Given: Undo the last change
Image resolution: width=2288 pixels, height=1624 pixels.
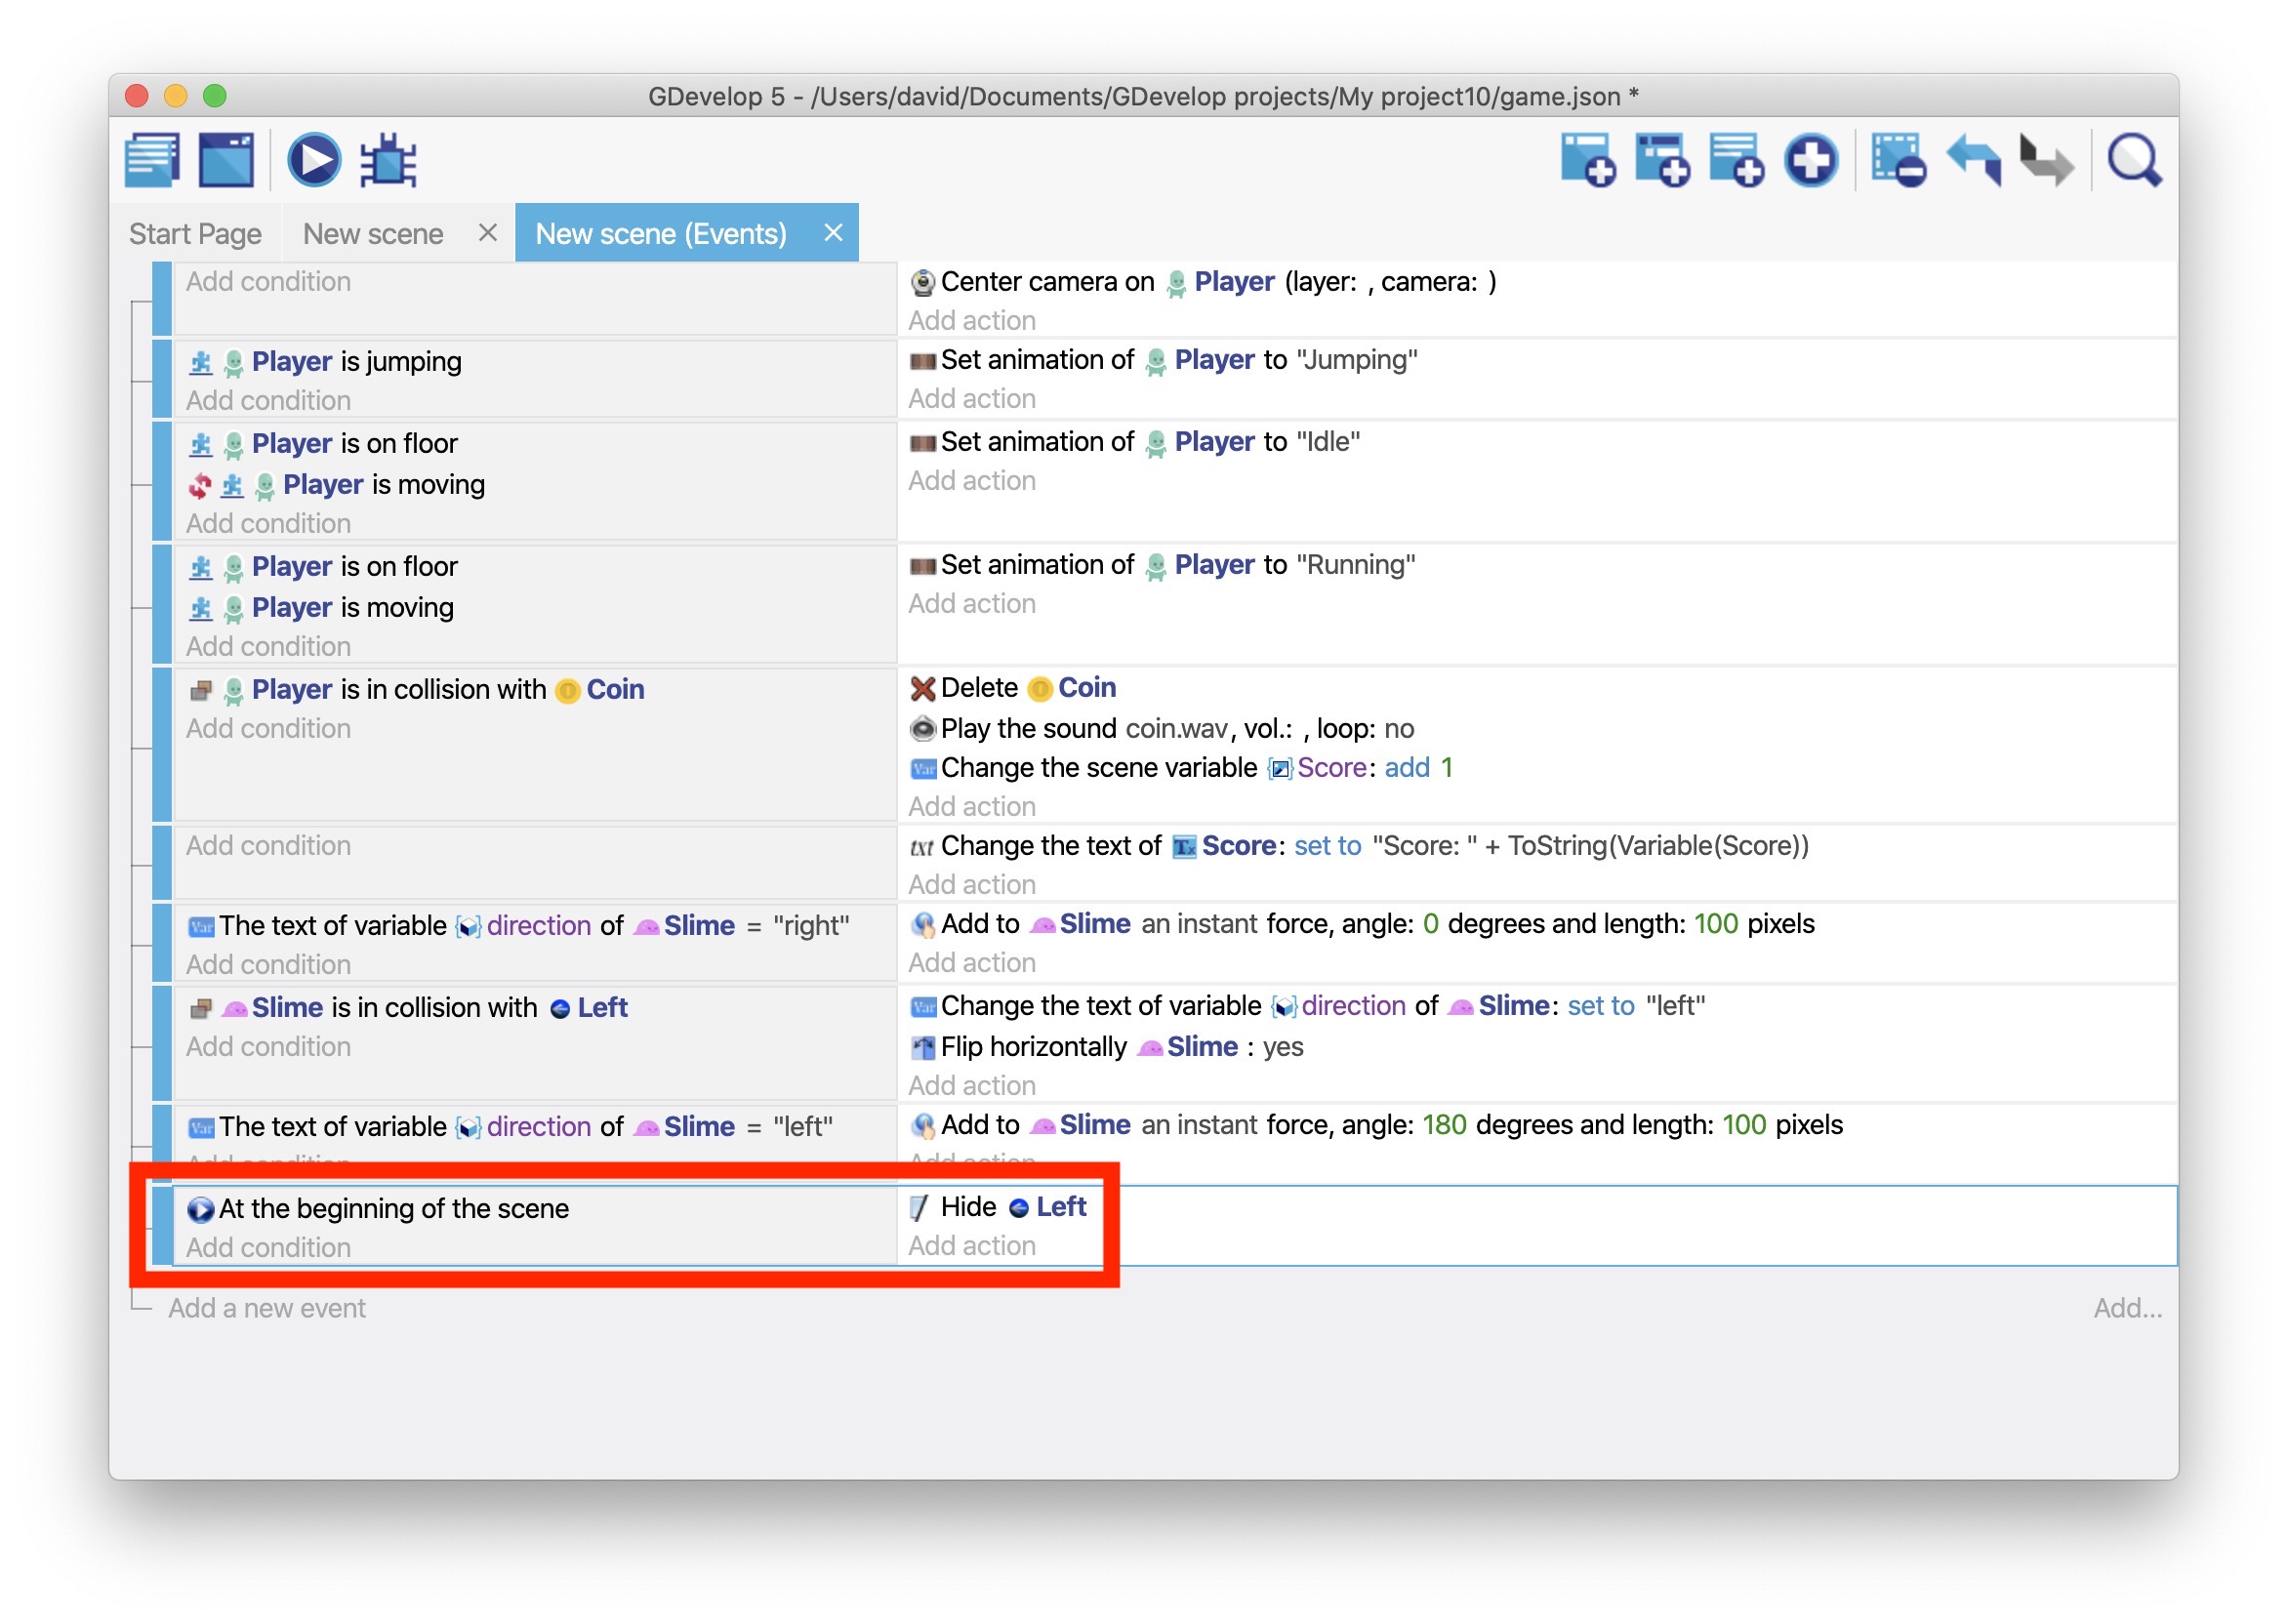Looking at the screenshot, I should point(1973,160).
